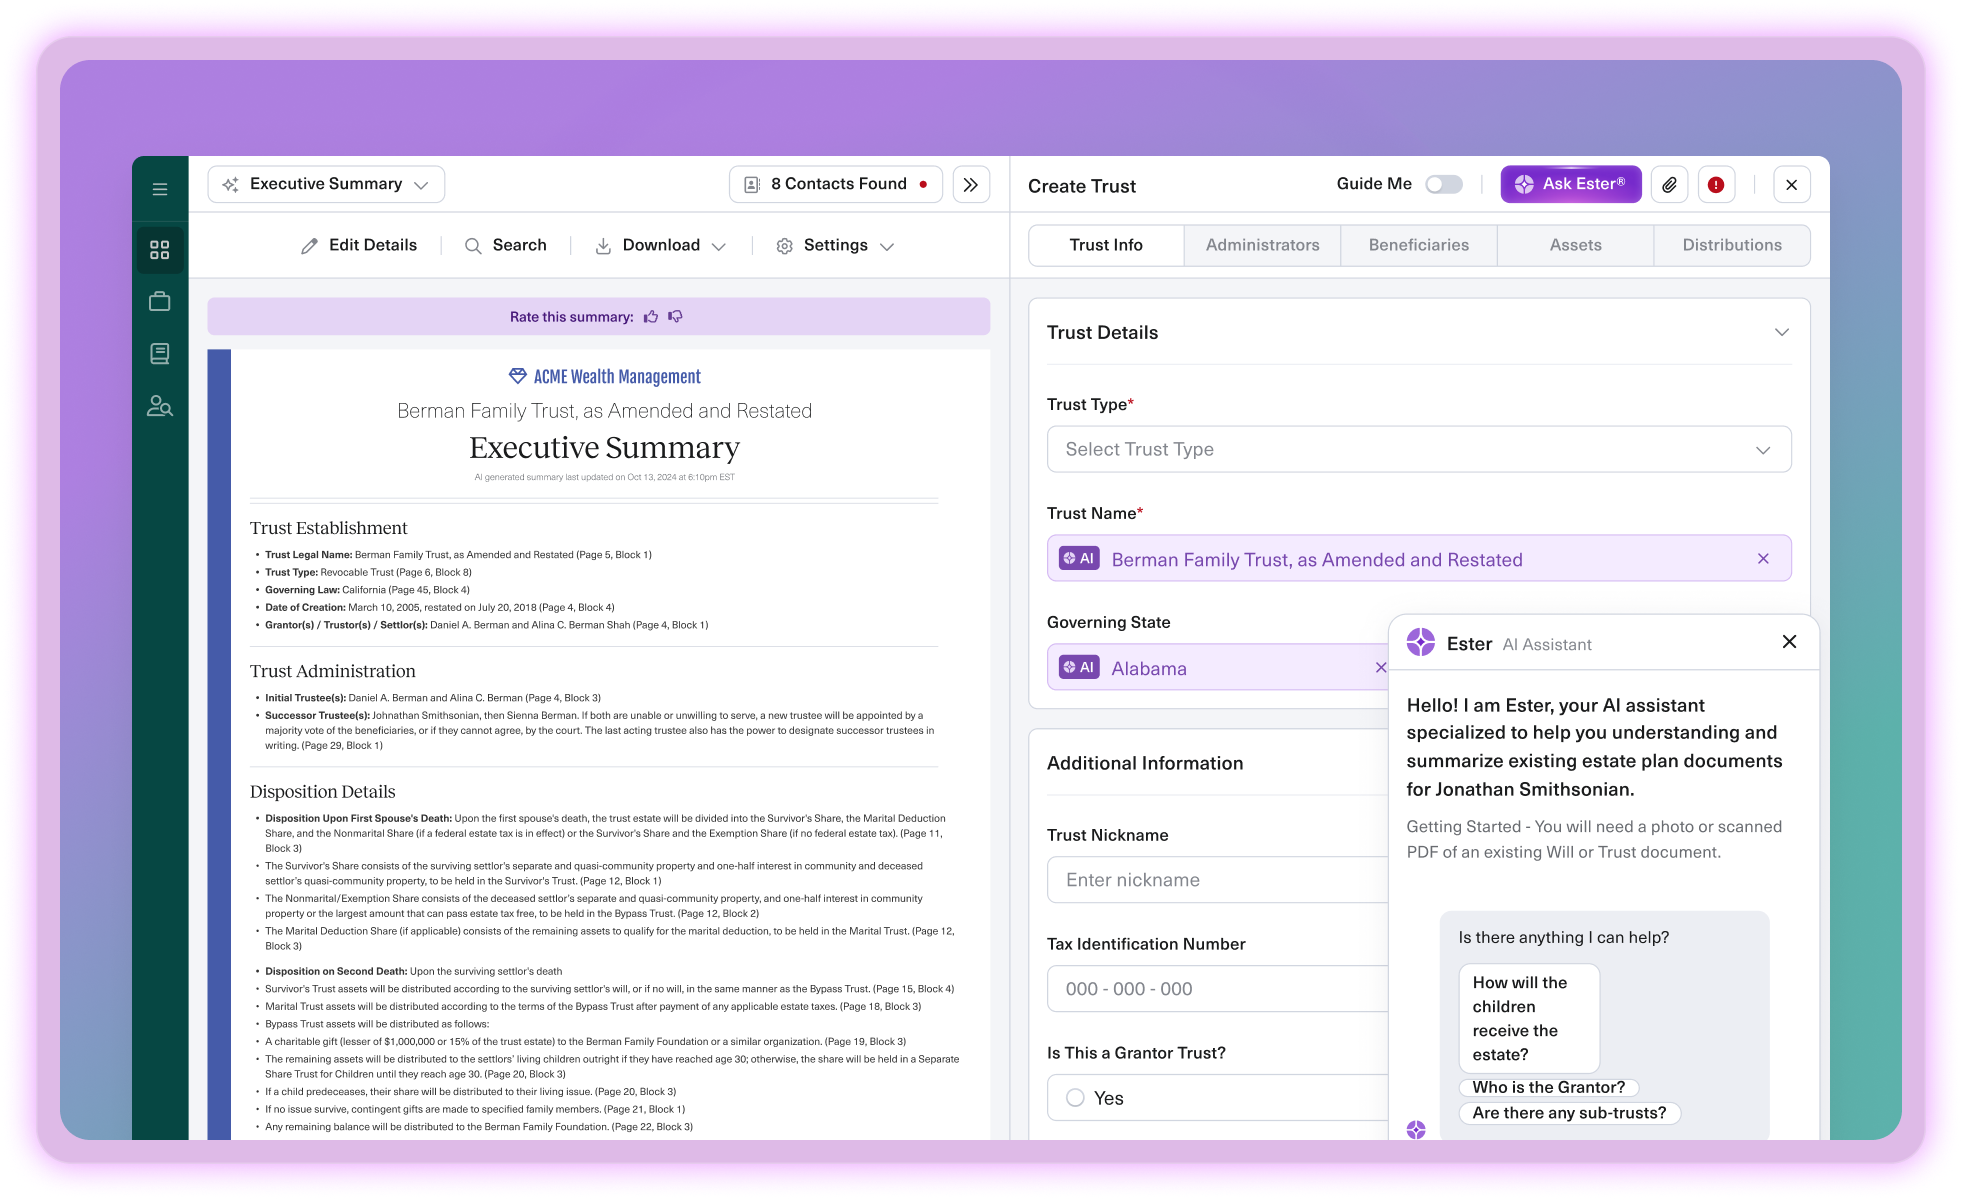
Task: Click the 'Trust Legal Name' bullet line
Action: (x=458, y=555)
